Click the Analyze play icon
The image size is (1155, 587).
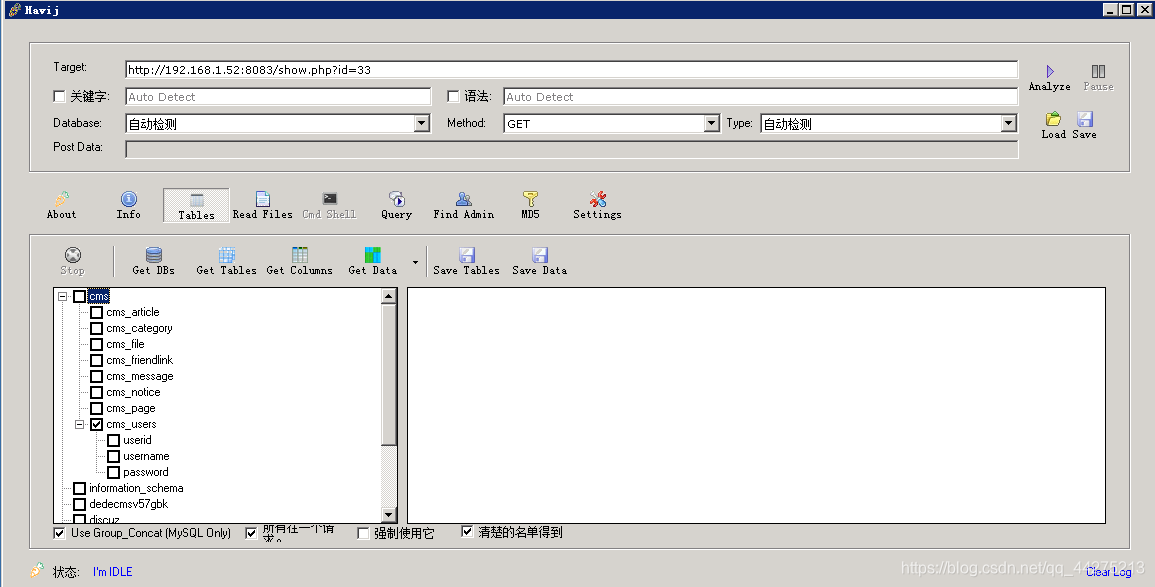[1050, 71]
